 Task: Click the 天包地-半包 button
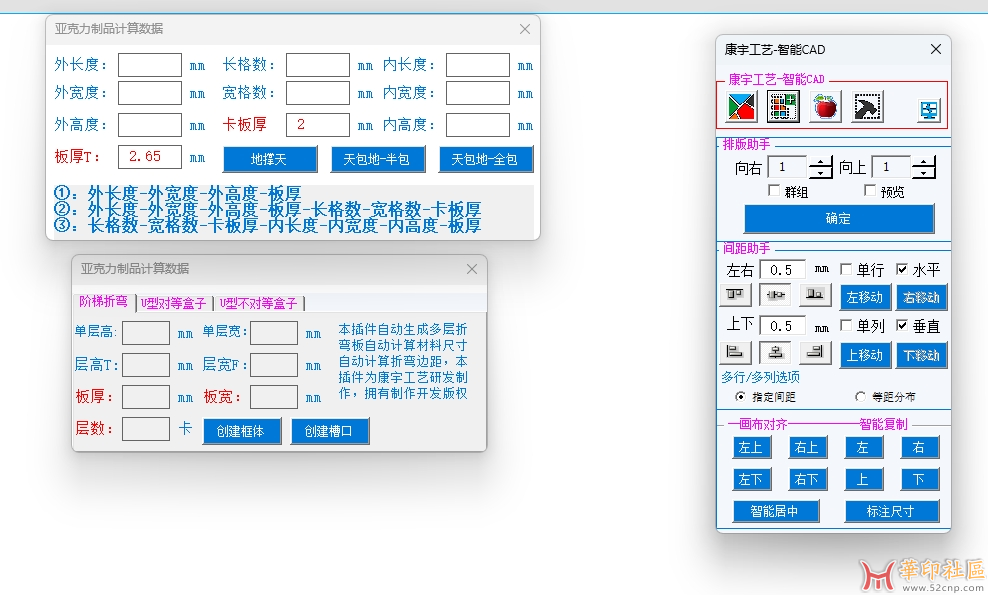[x=377, y=159]
